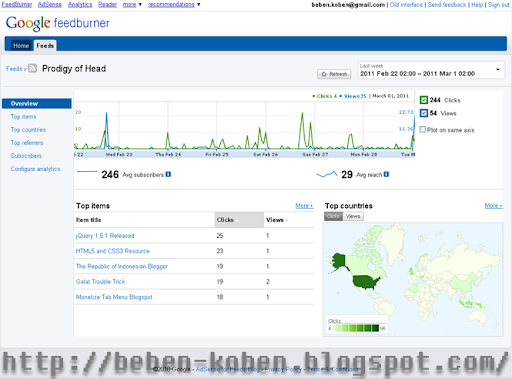Image resolution: width=512 pixels, height=379 pixels.
Task: Open More link for Top countries
Action: [493, 206]
